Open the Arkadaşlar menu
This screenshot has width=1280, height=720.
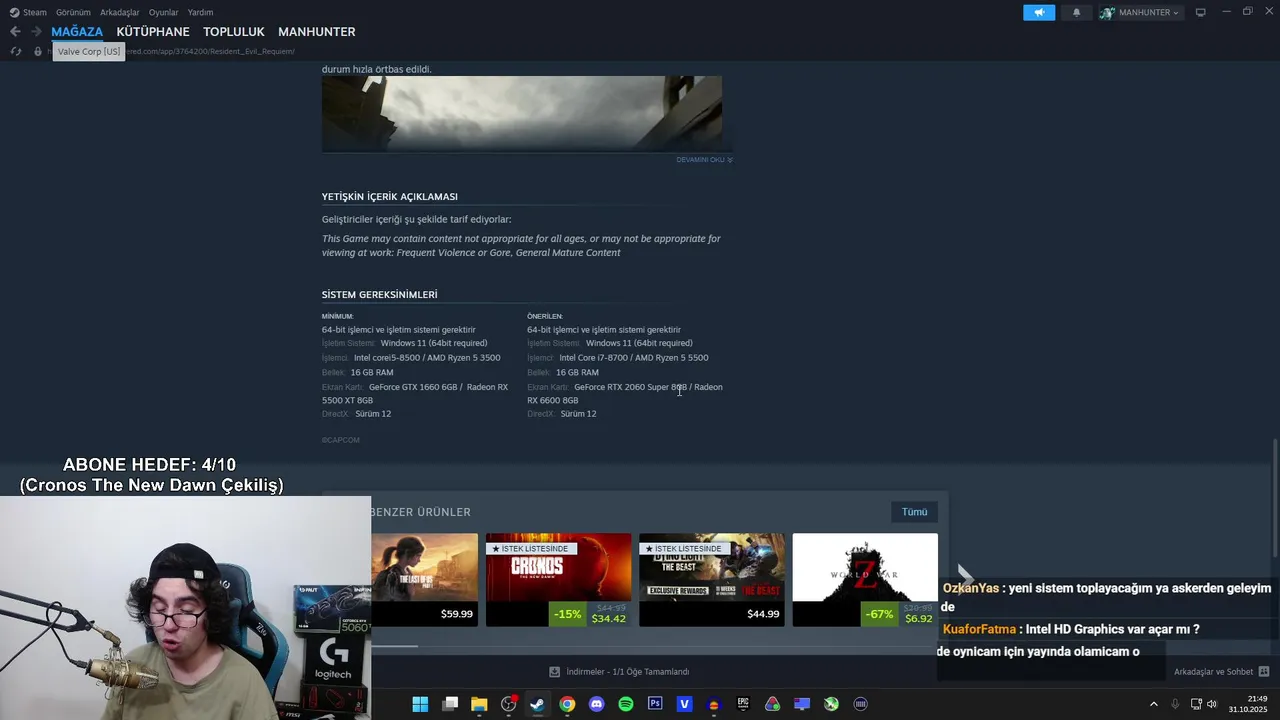coord(120,12)
